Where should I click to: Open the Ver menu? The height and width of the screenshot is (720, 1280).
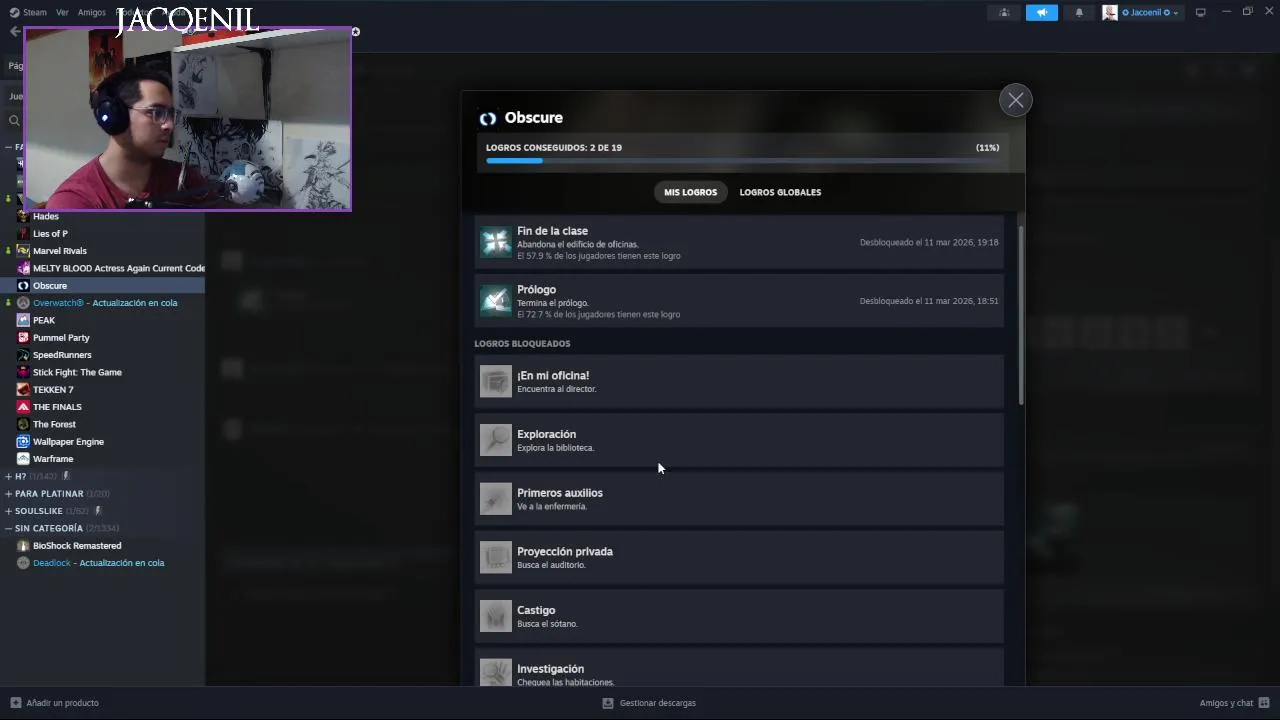click(x=62, y=12)
